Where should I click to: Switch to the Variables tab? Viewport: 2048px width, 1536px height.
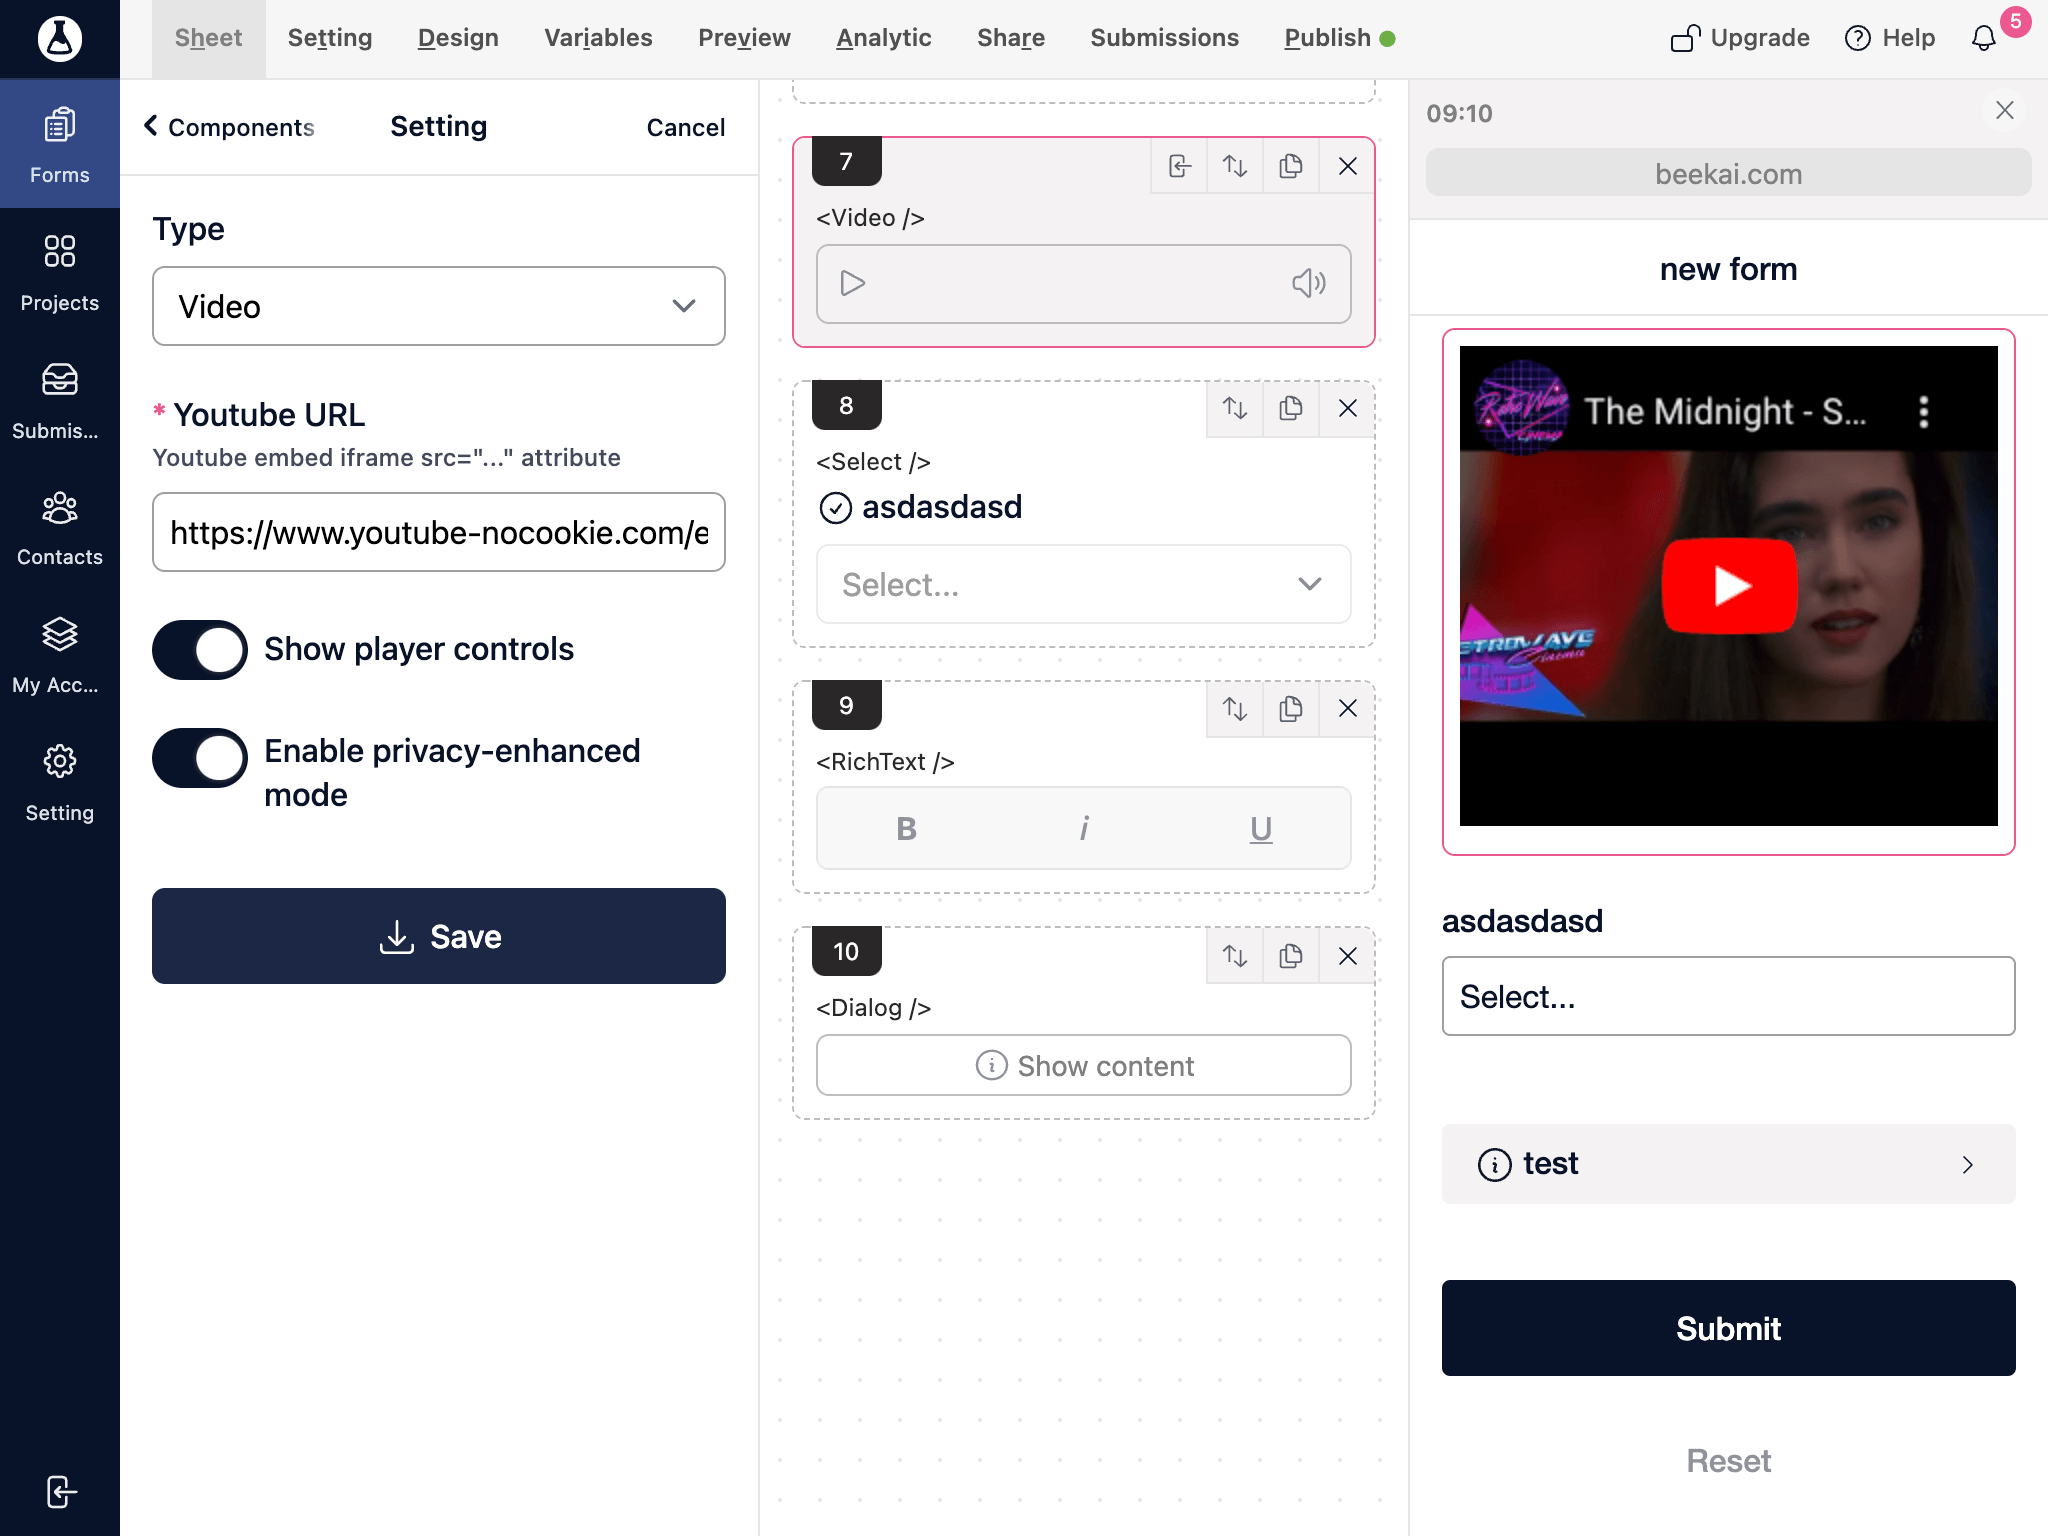(x=598, y=38)
